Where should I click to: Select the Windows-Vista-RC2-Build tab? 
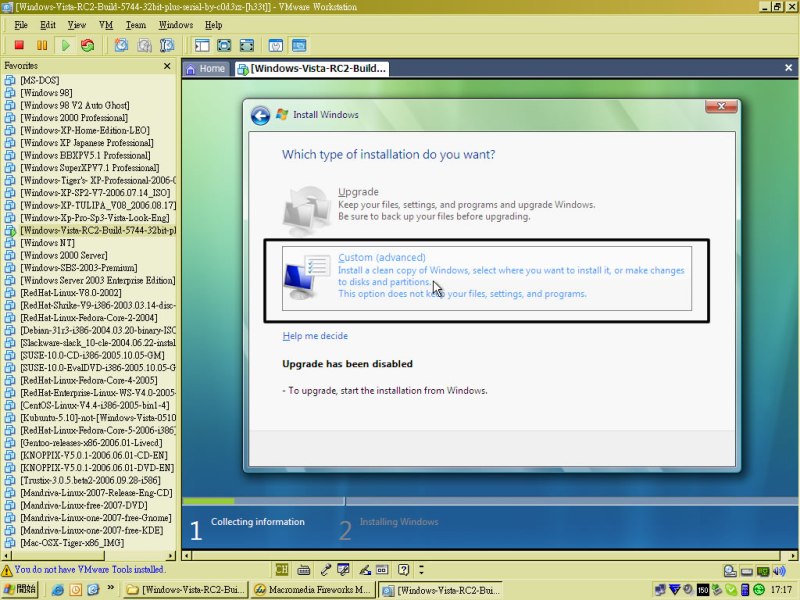point(312,68)
